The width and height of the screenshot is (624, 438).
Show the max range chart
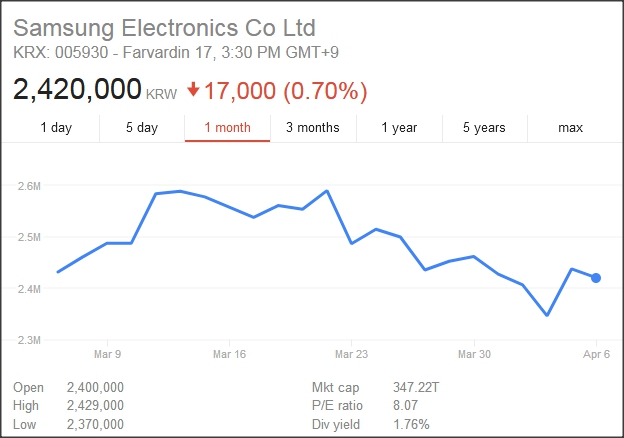570,127
